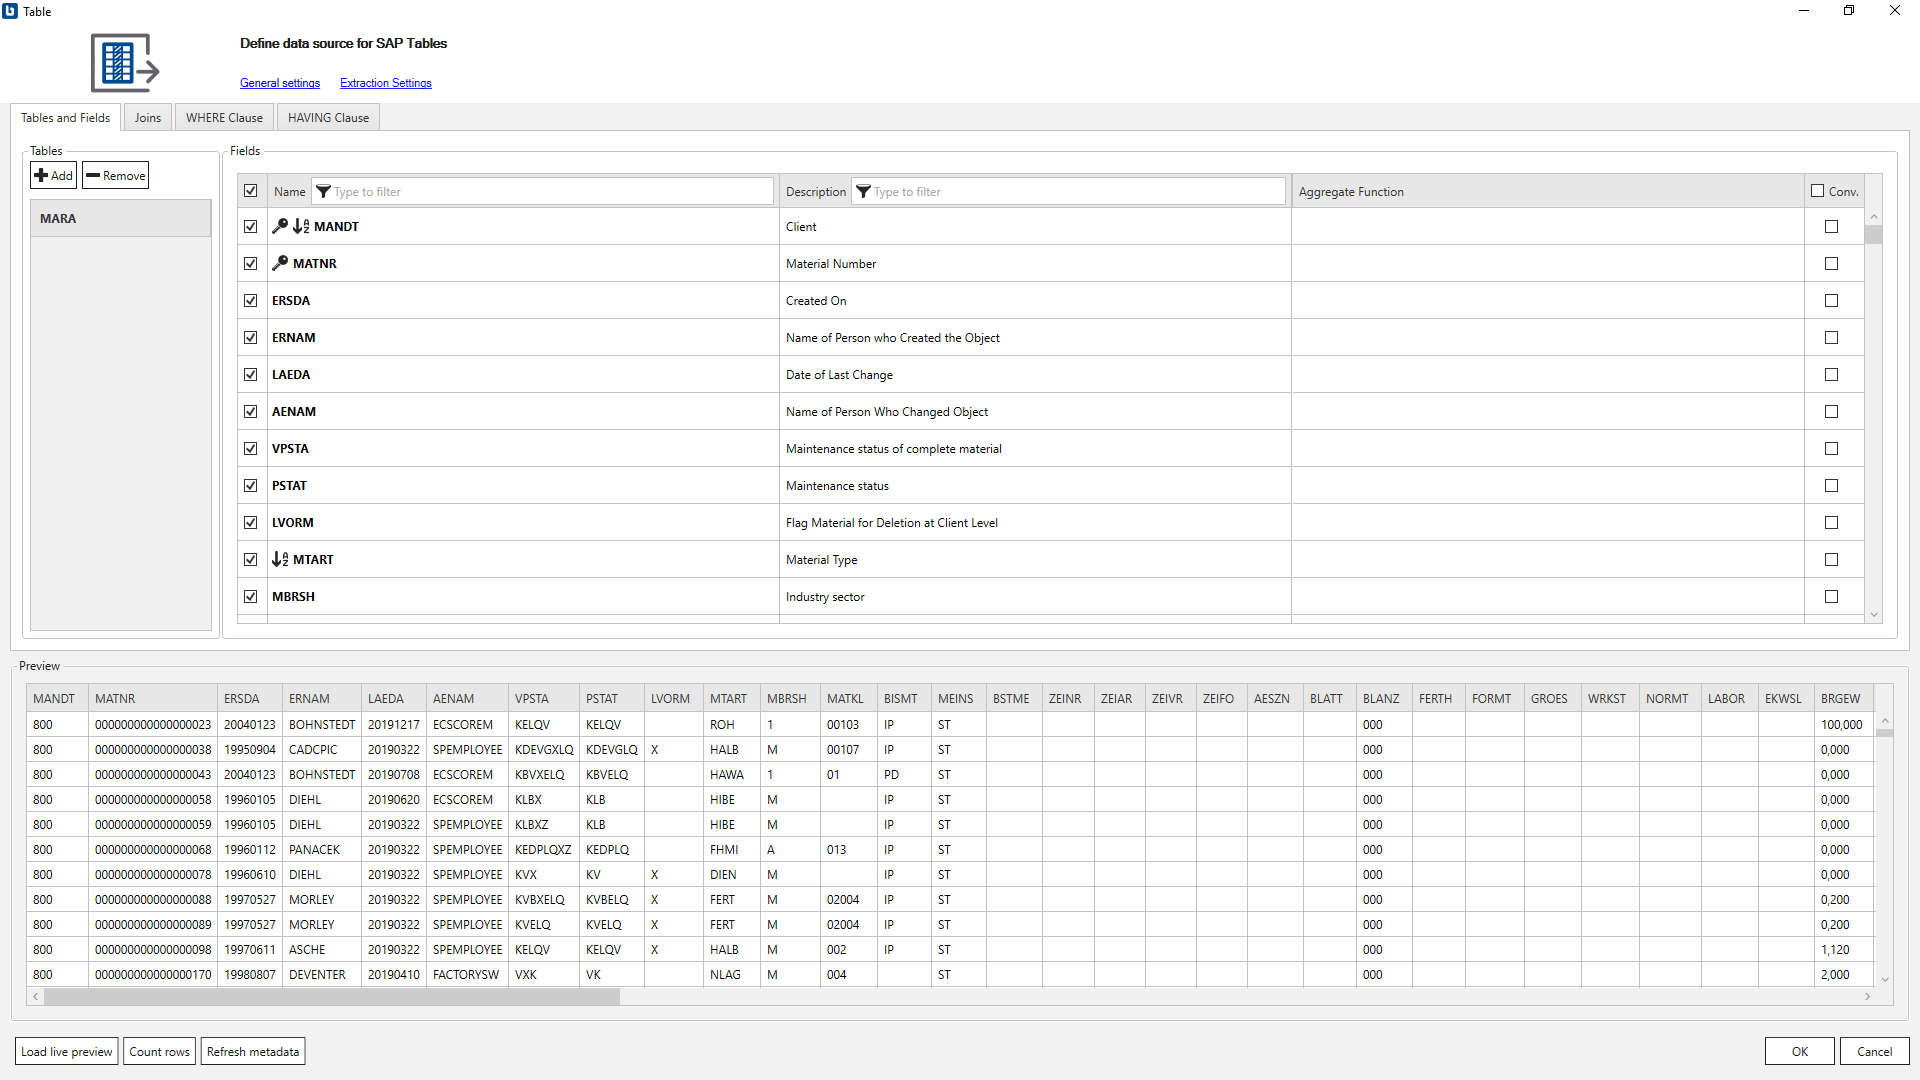Click the minus icon on the Remove button
Screen dimensions: 1920x1080
tap(93, 175)
